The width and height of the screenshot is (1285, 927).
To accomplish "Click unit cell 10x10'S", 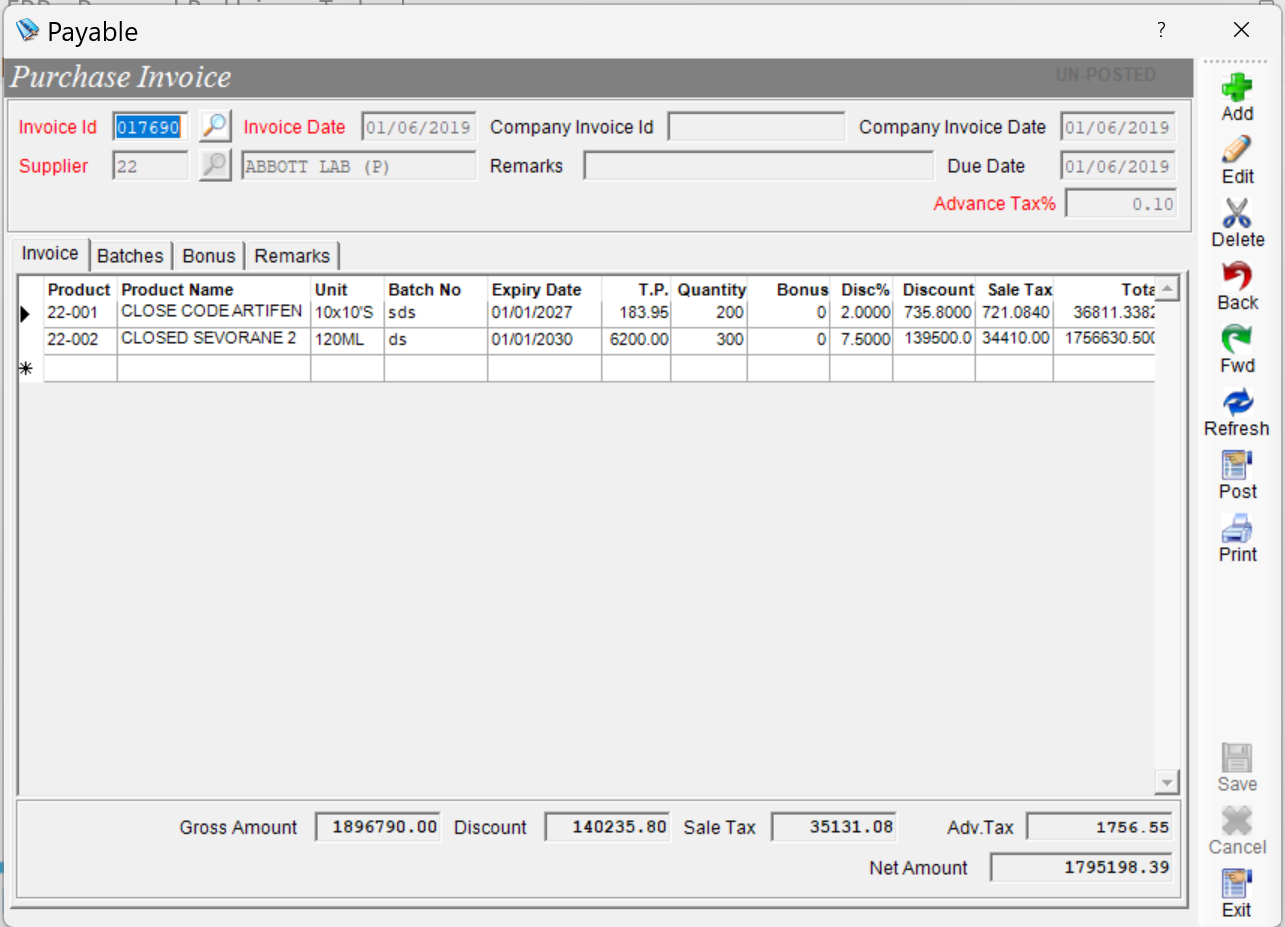I will tap(347, 313).
